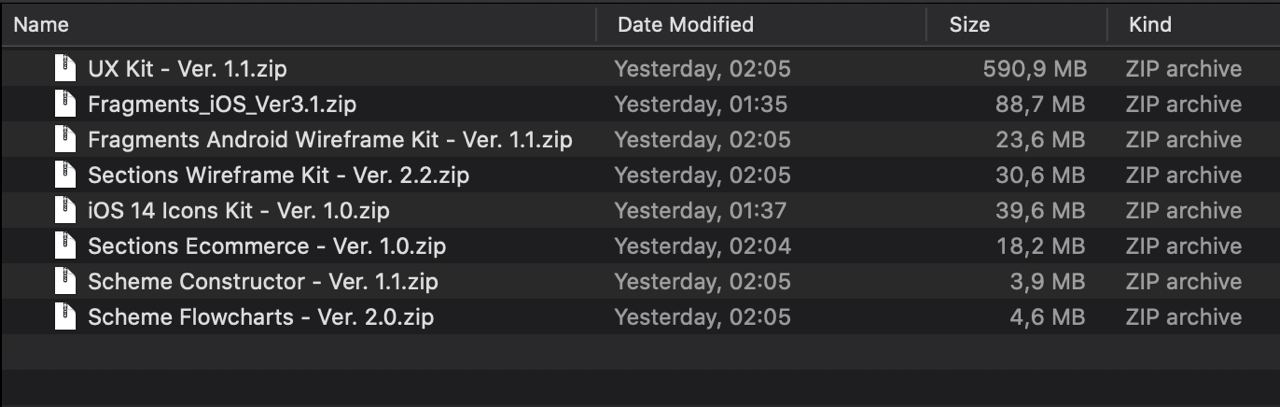Sort files by the Size column header
The height and width of the screenshot is (407, 1280).
(969, 24)
